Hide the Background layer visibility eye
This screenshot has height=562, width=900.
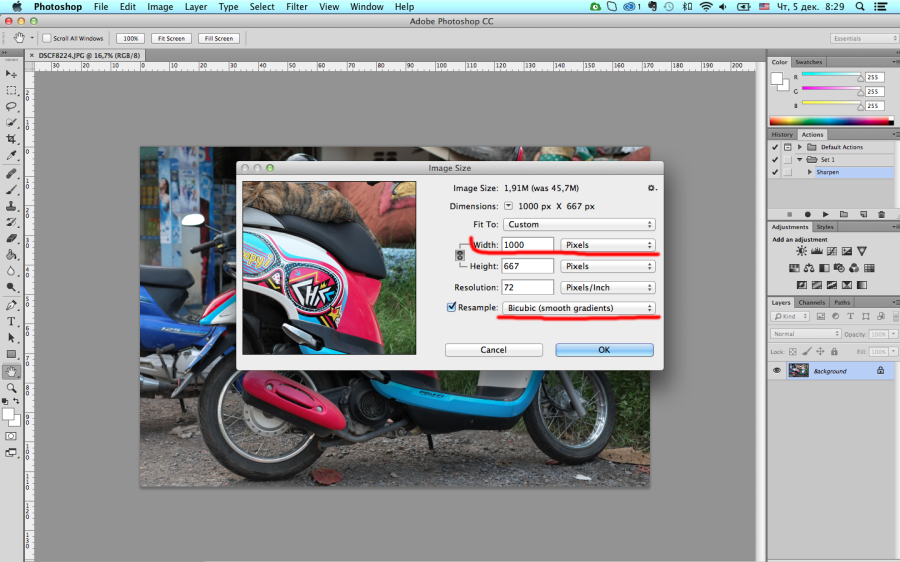click(x=777, y=371)
